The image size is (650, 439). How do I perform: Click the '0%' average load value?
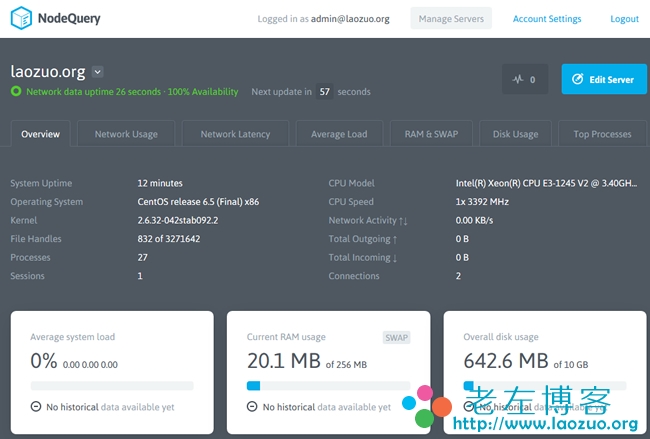(44, 361)
